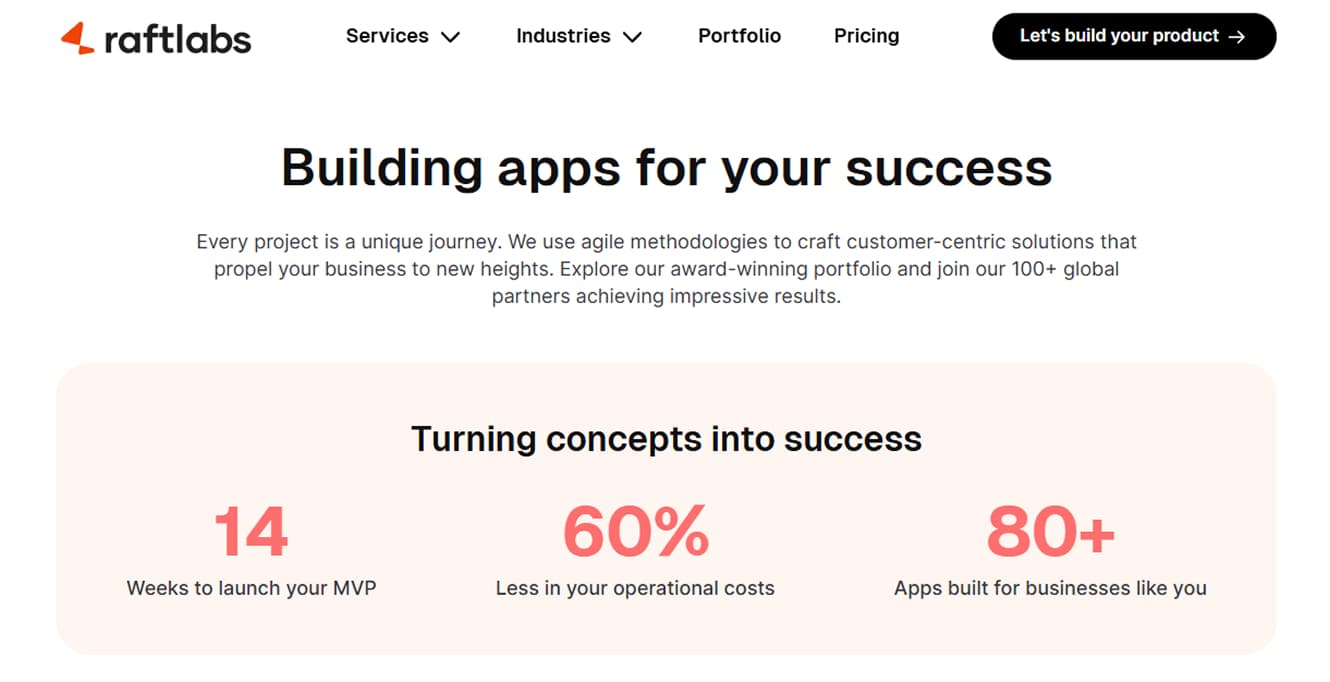
Task: Click the Building apps for your success headline
Action: click(x=667, y=167)
